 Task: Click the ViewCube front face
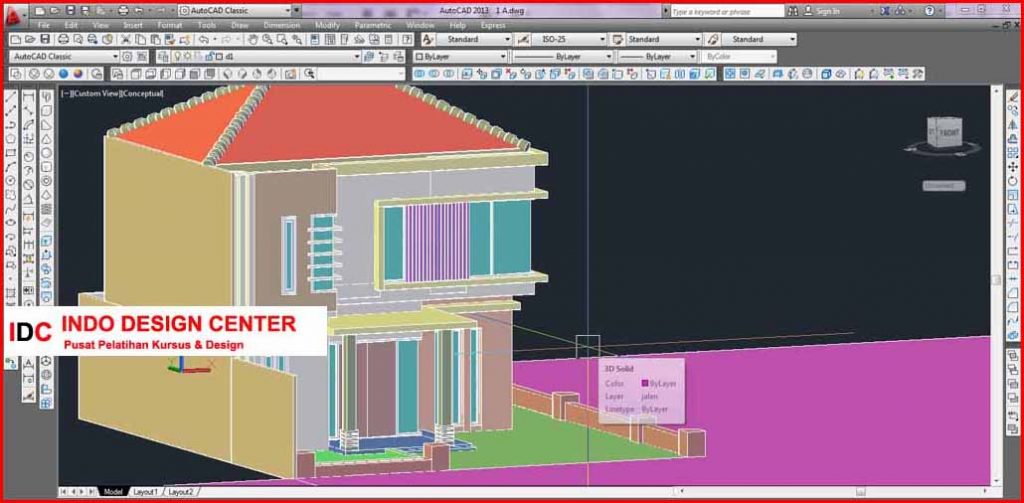click(x=949, y=134)
